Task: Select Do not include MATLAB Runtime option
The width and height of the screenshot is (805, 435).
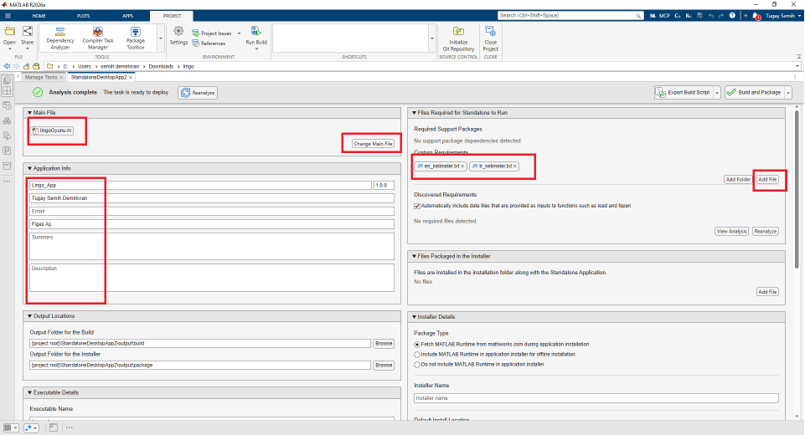Action: (417, 365)
